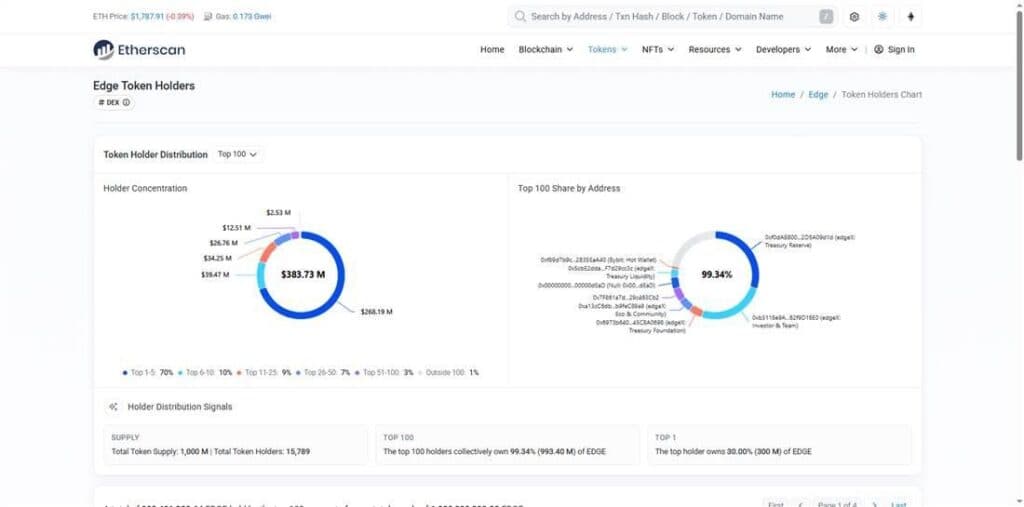This screenshot has width=1024, height=507.
Task: Click the # DEX tag badge
Action: [x=114, y=103]
